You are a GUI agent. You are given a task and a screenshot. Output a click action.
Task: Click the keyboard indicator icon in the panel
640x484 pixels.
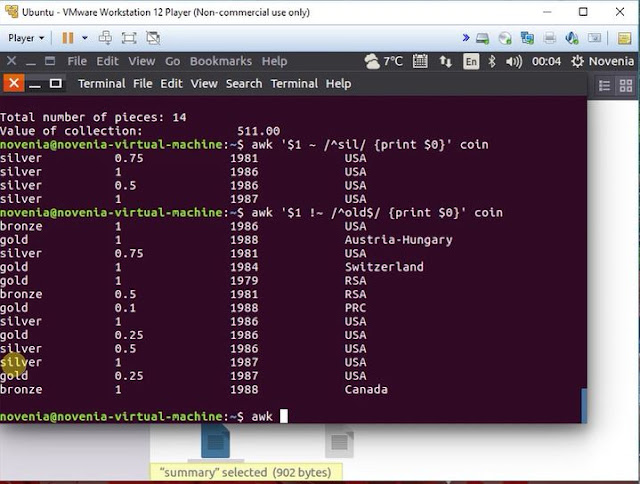420,61
